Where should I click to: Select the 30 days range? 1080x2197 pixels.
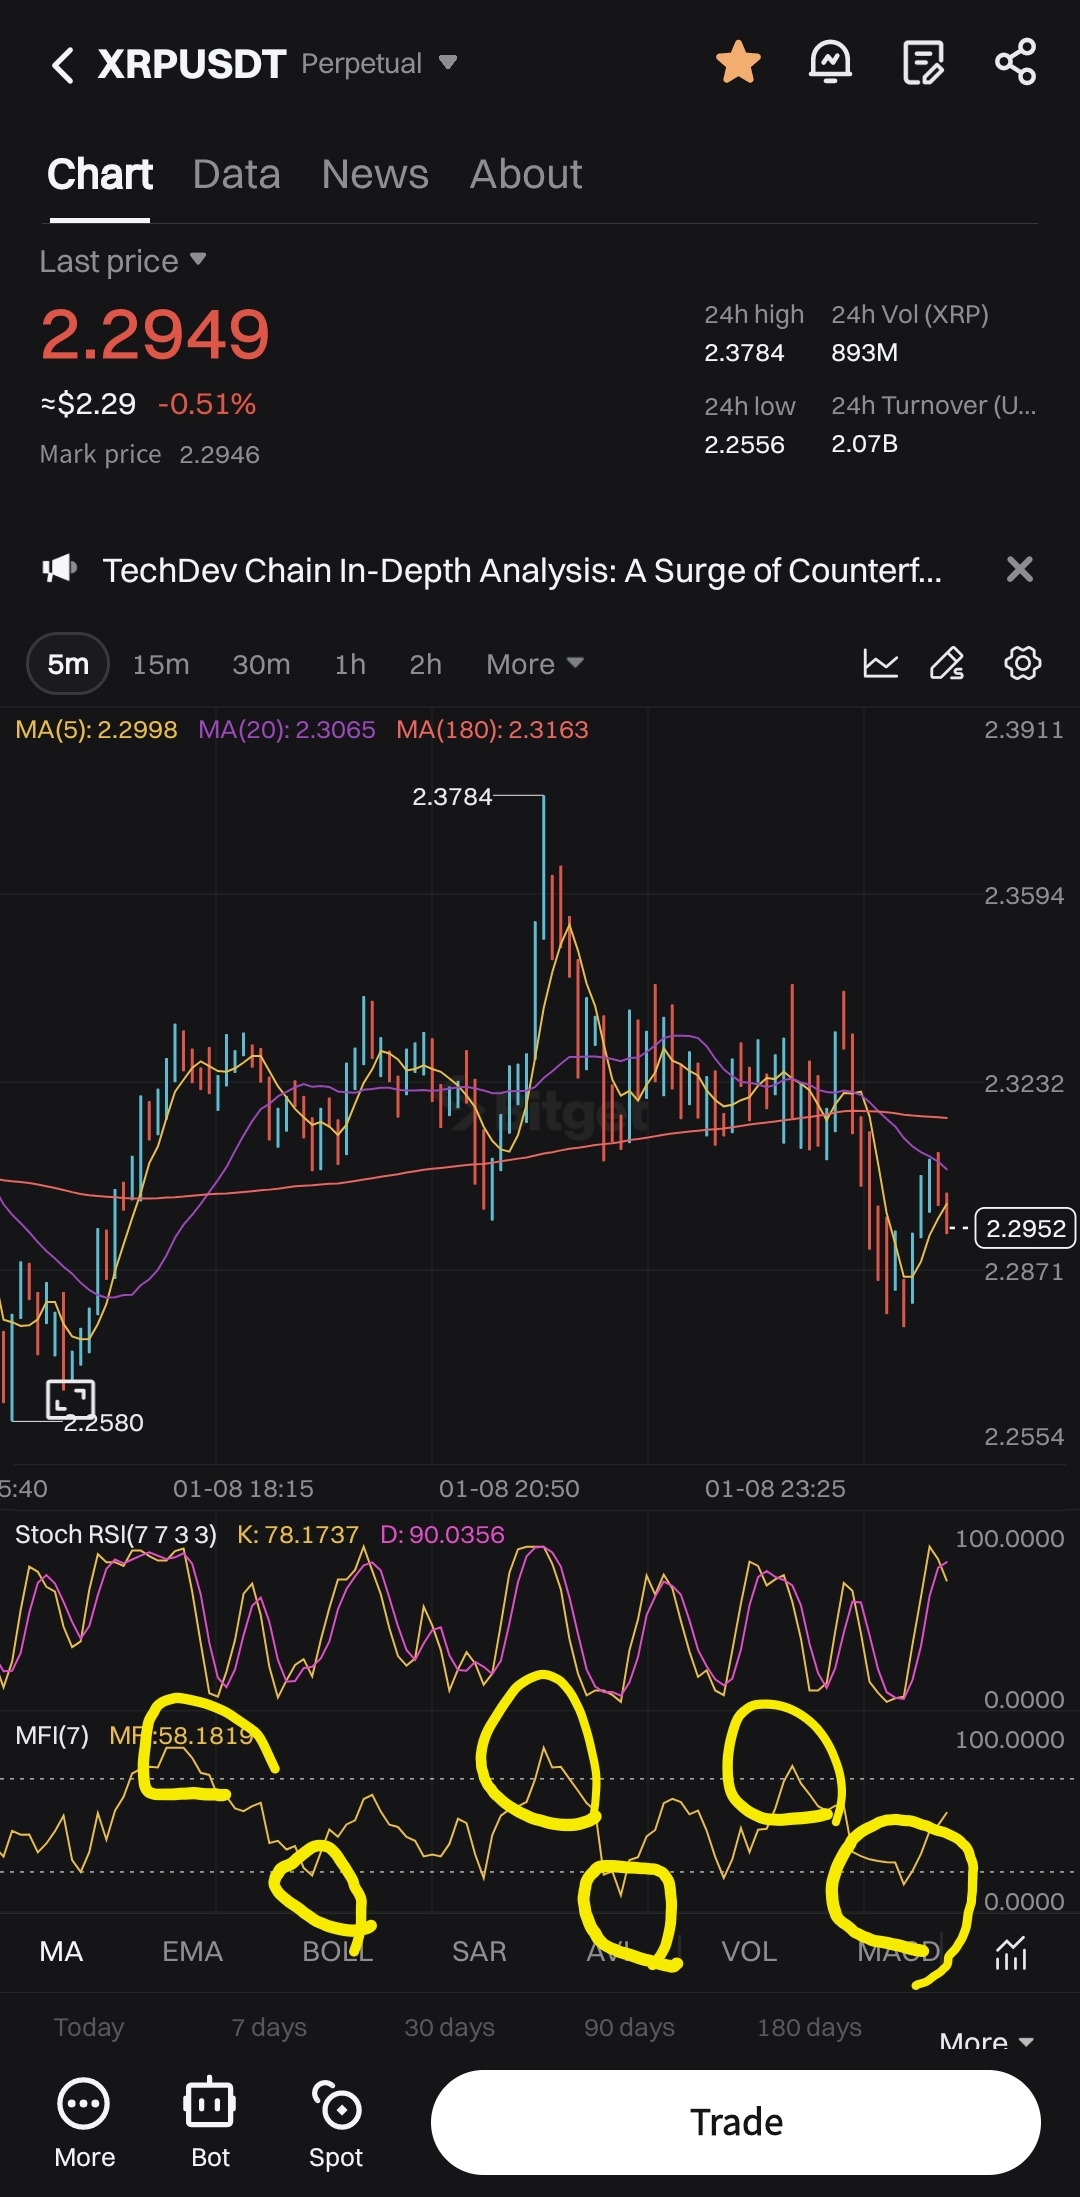(x=449, y=2027)
